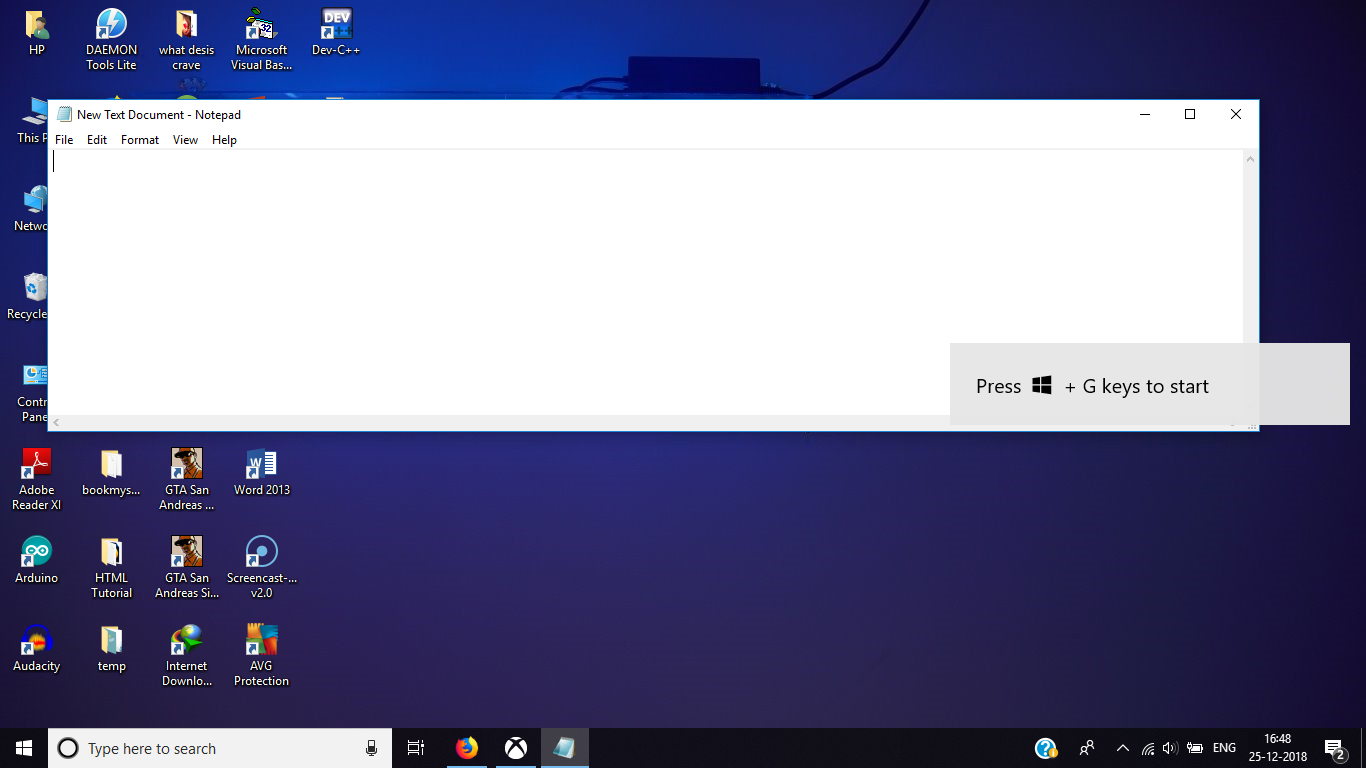The width and height of the screenshot is (1366, 768).
Task: Open the Xbox app on the taskbar
Action: [515, 748]
